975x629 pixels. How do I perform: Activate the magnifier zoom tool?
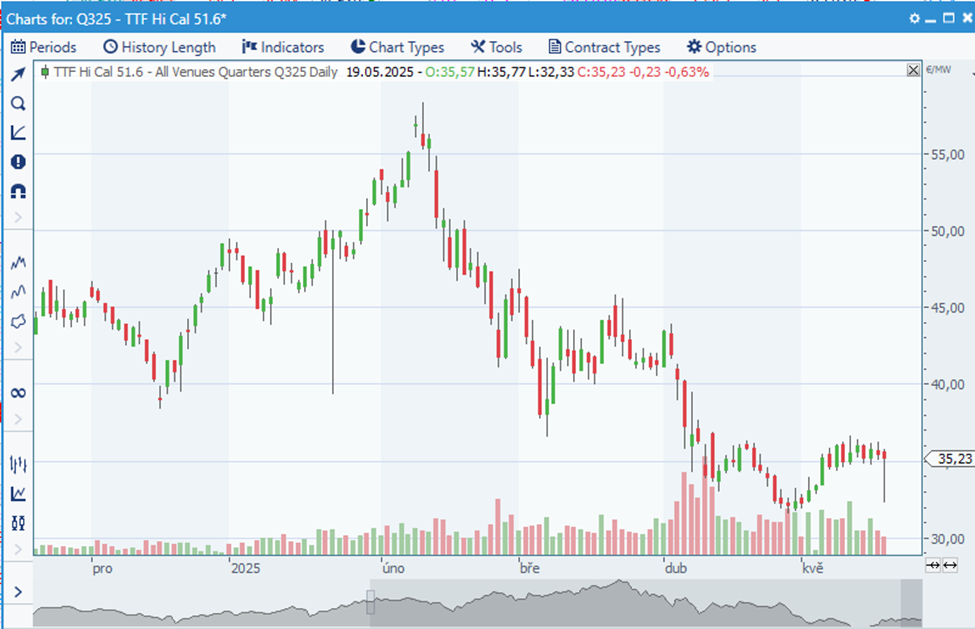(18, 104)
